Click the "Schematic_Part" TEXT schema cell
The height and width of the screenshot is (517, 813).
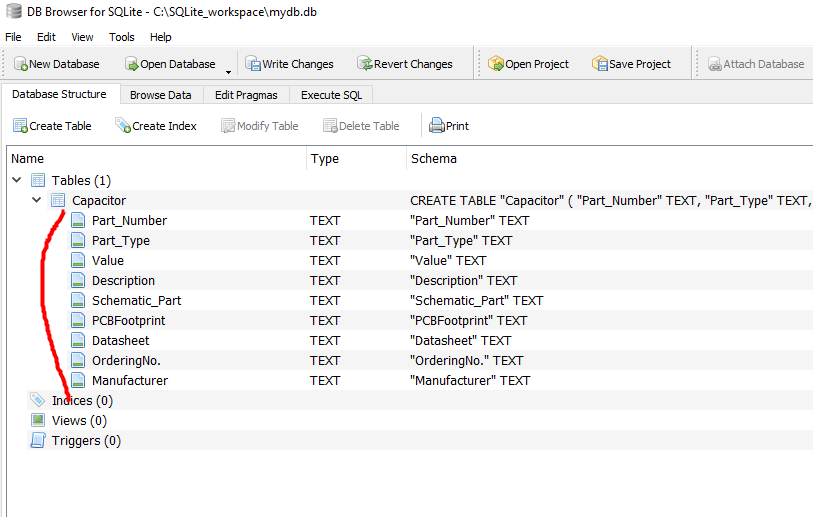point(476,301)
